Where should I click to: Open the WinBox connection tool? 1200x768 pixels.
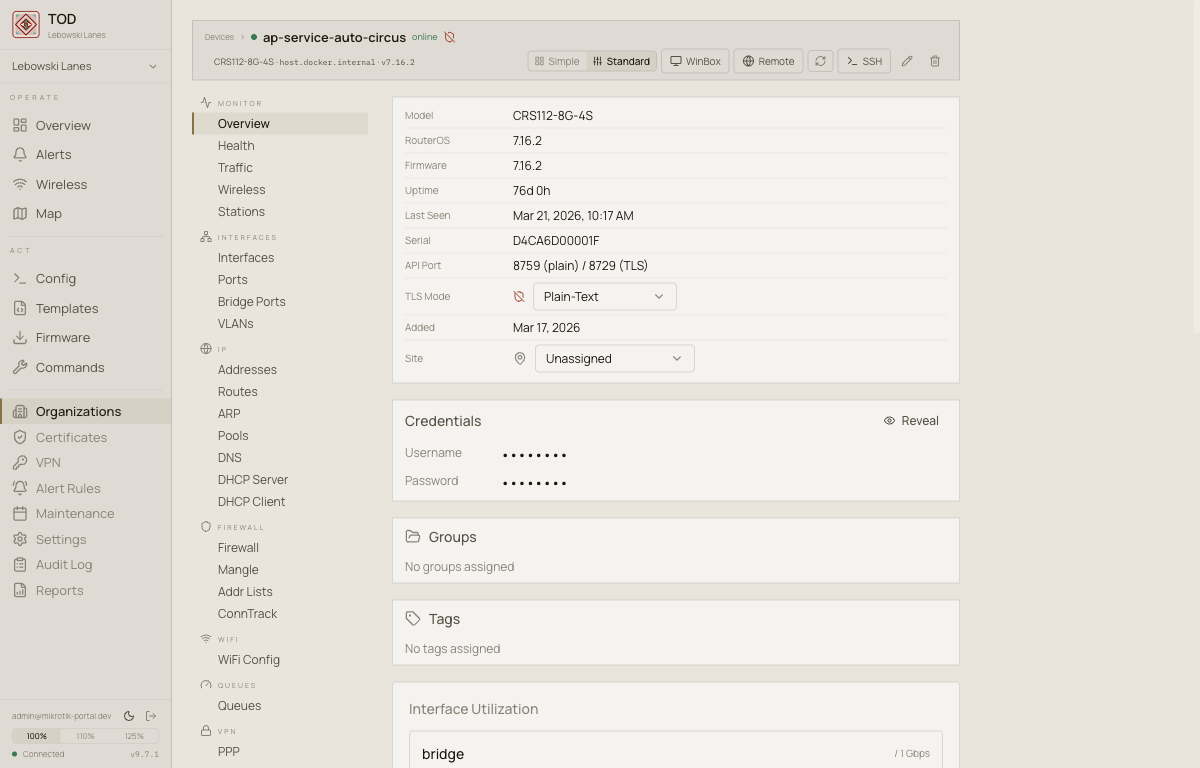694,61
